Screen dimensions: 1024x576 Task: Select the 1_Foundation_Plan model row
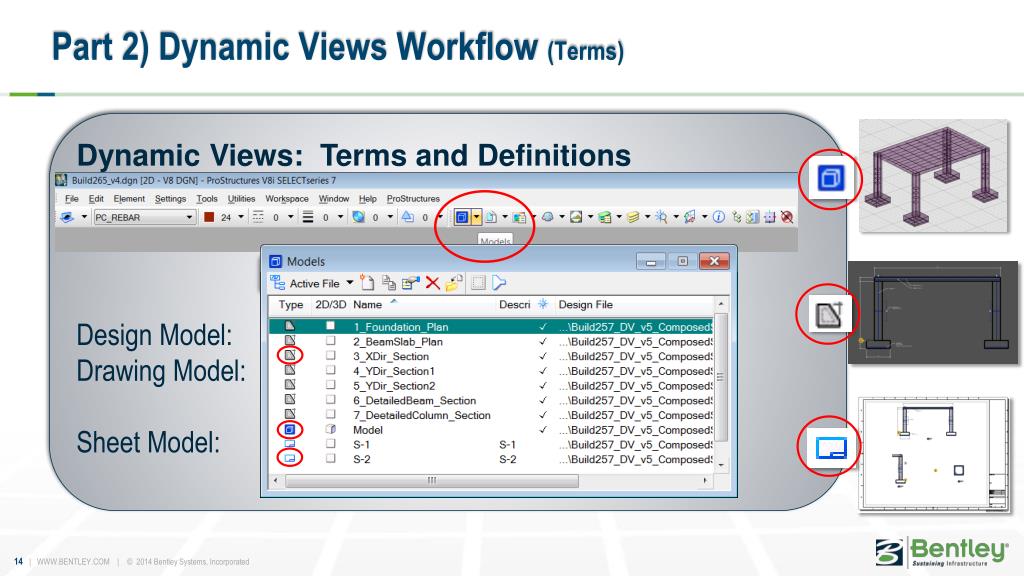pos(491,327)
